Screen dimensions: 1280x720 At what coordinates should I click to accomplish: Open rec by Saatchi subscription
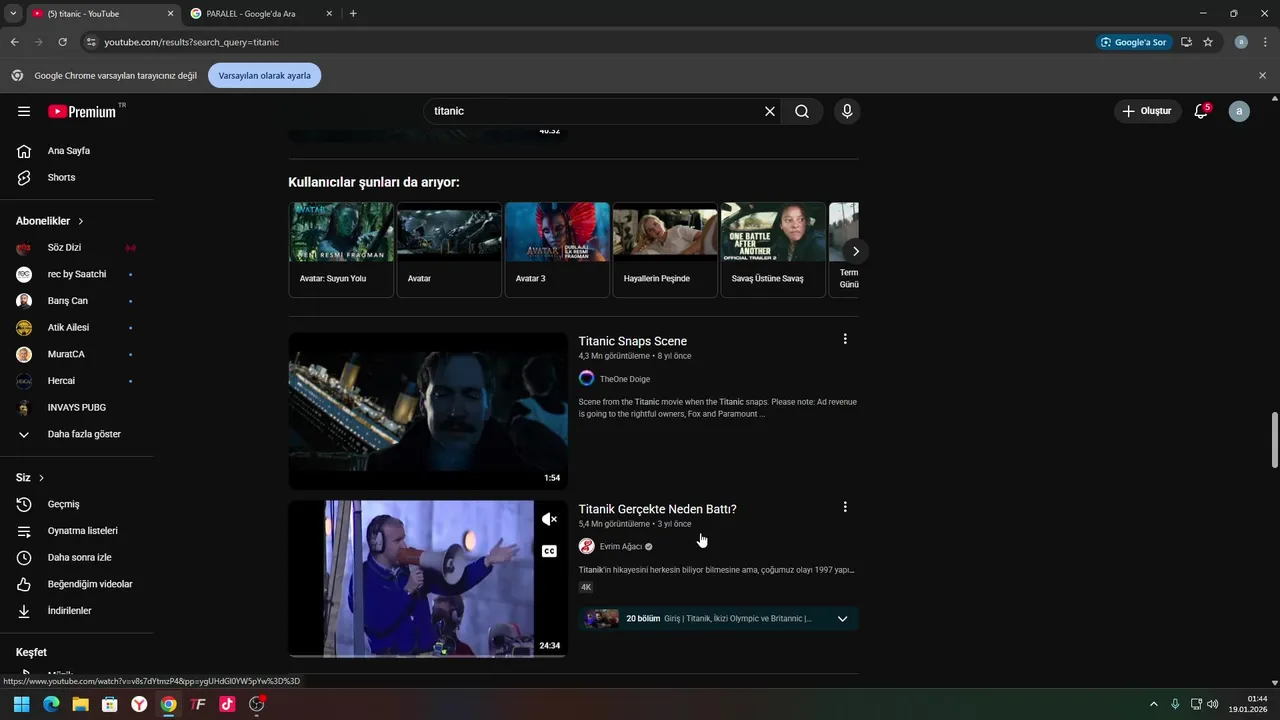click(x=77, y=274)
